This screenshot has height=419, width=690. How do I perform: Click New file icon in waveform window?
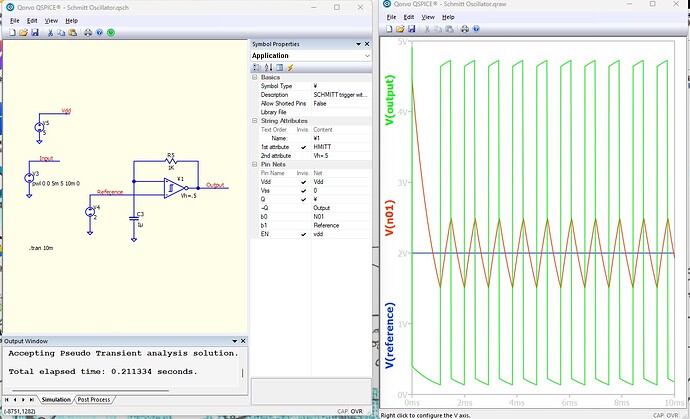click(389, 29)
